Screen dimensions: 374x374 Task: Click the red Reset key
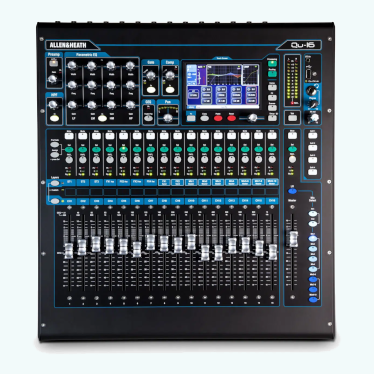(x=232, y=118)
